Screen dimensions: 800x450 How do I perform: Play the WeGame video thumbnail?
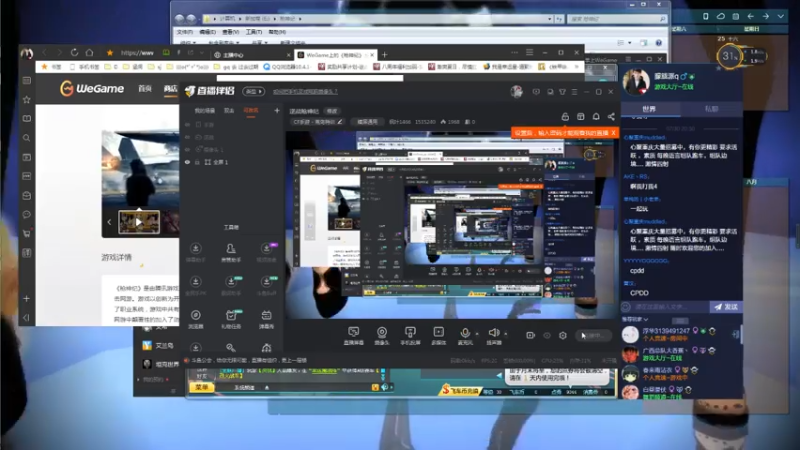139,222
